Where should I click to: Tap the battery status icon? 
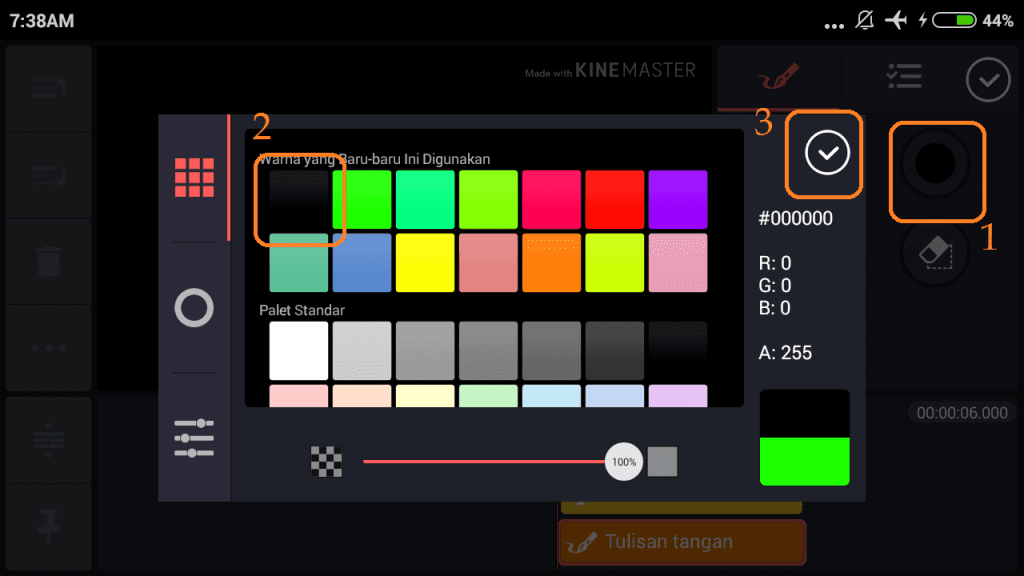[x=954, y=20]
